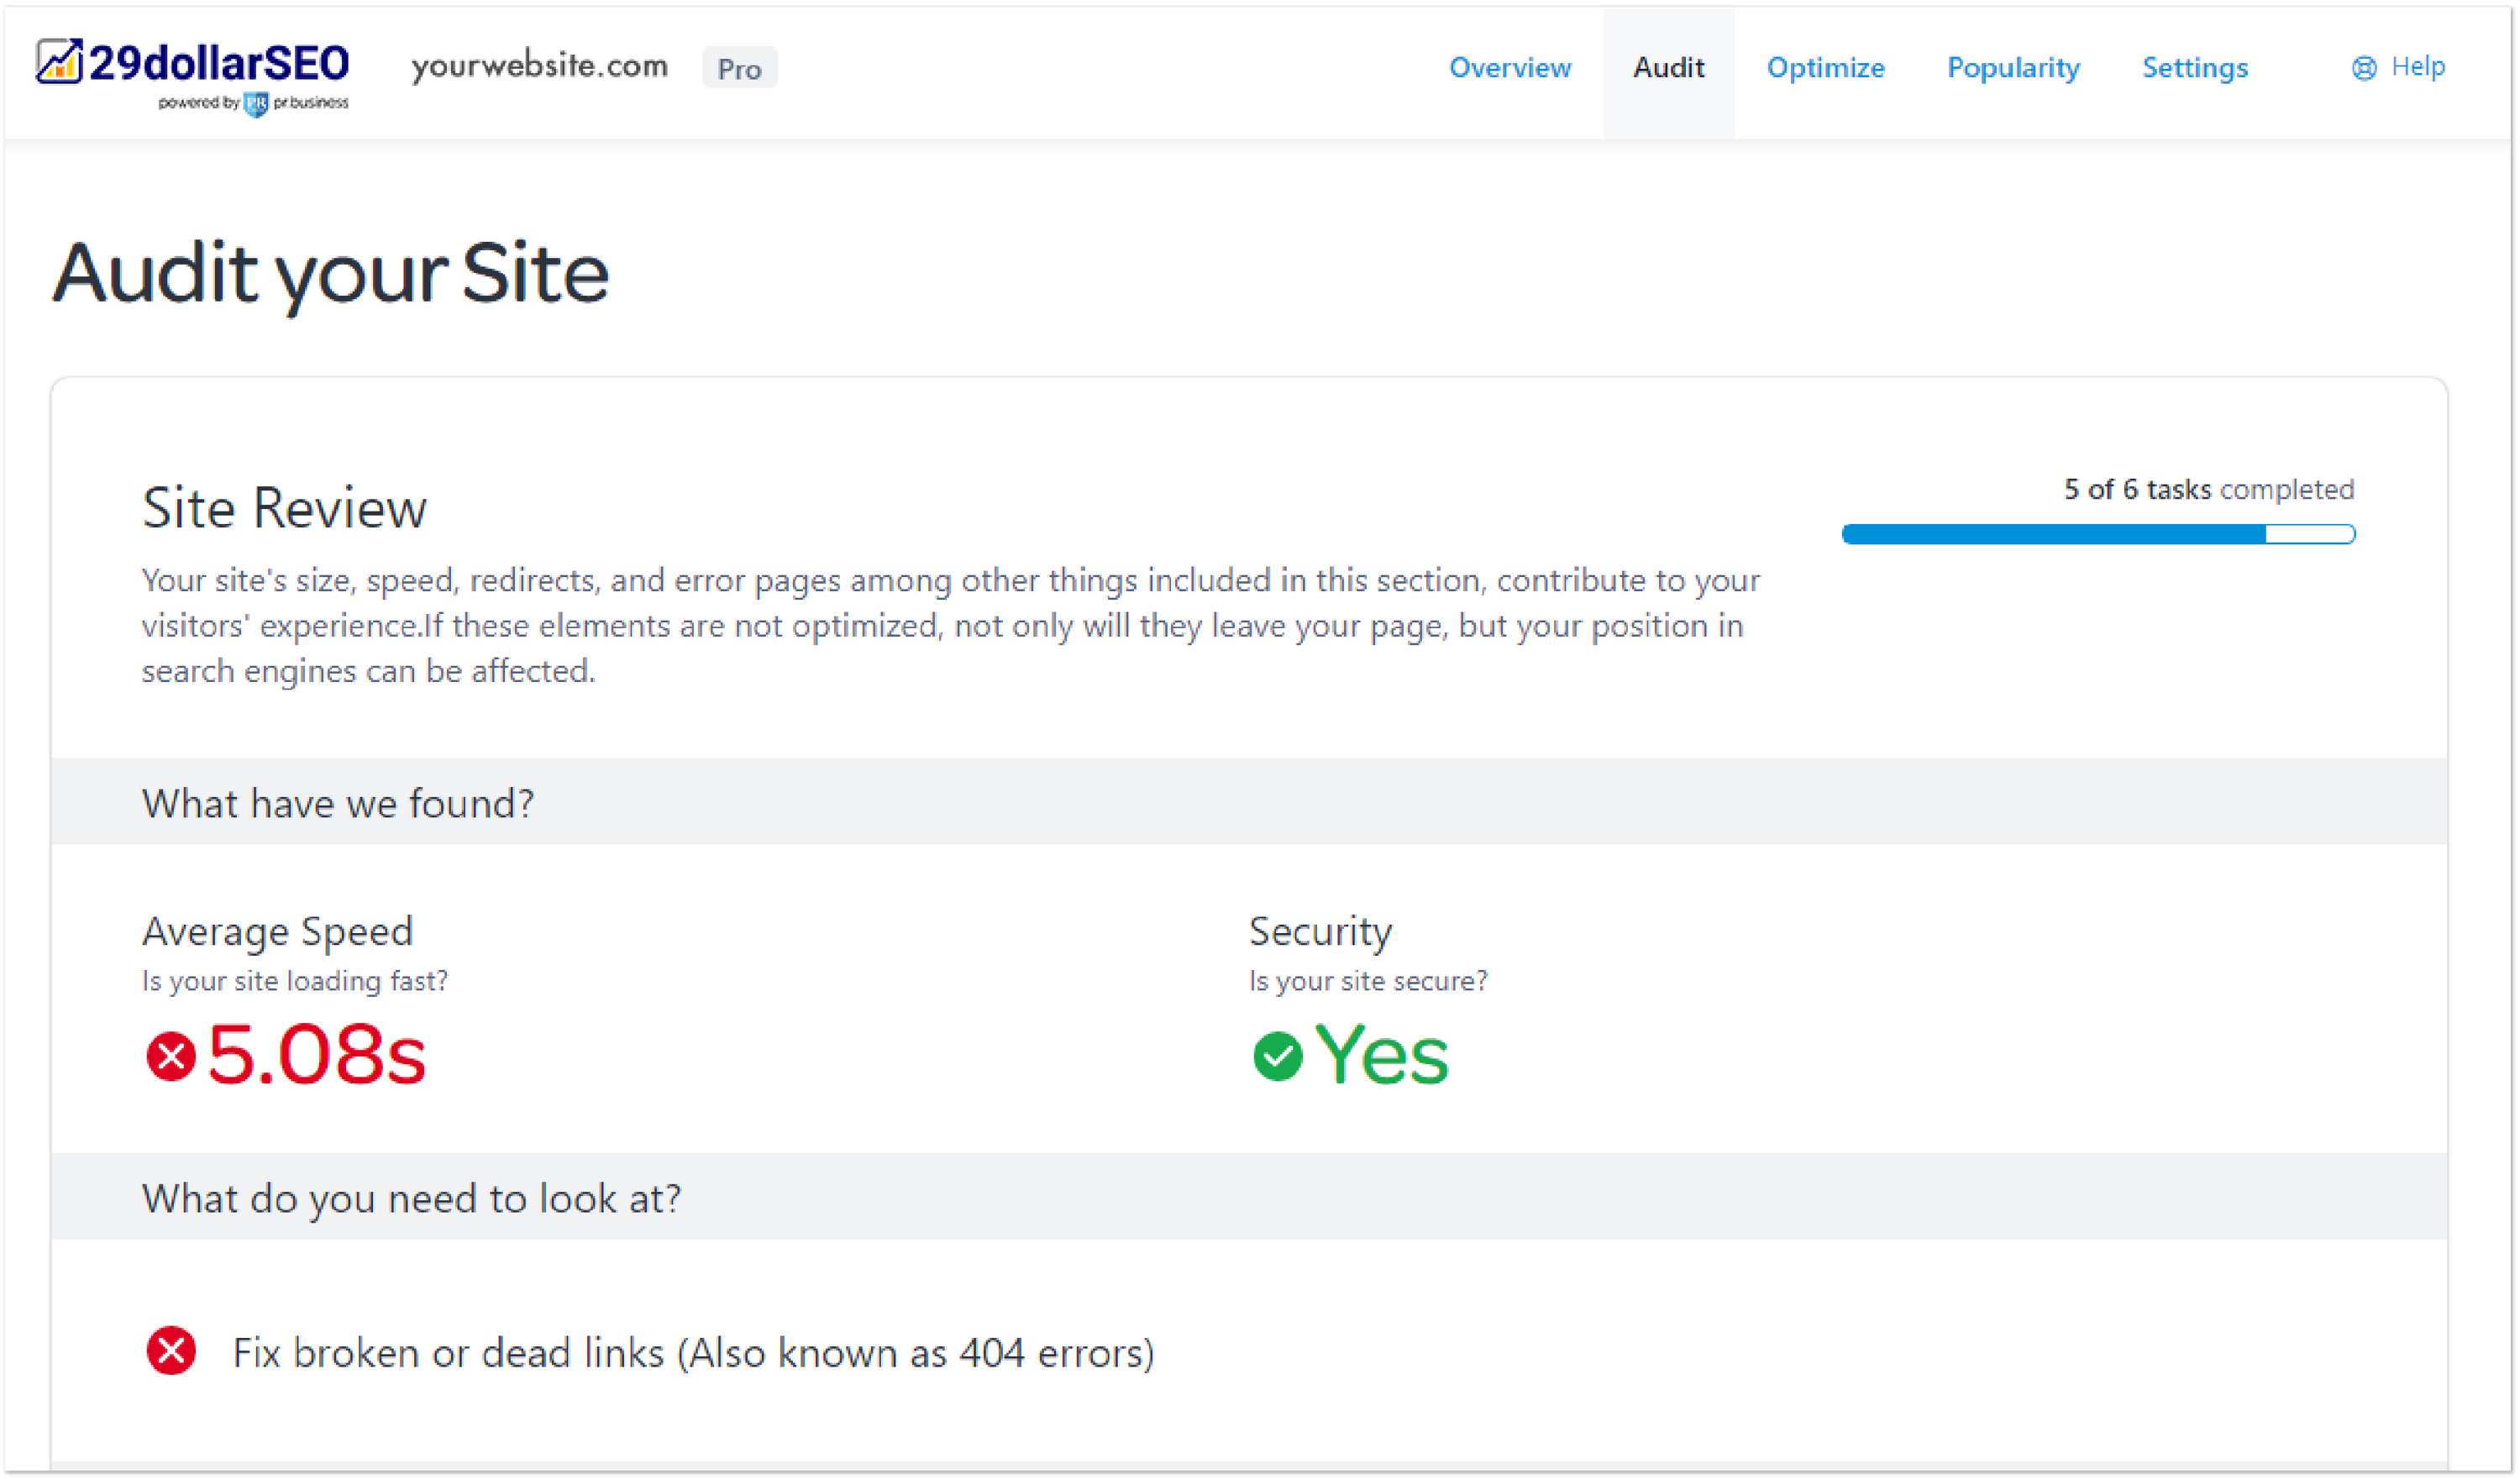Click the Is your site secure? text
Image resolution: width=2520 pixels, height=1479 pixels.
coord(1368,981)
